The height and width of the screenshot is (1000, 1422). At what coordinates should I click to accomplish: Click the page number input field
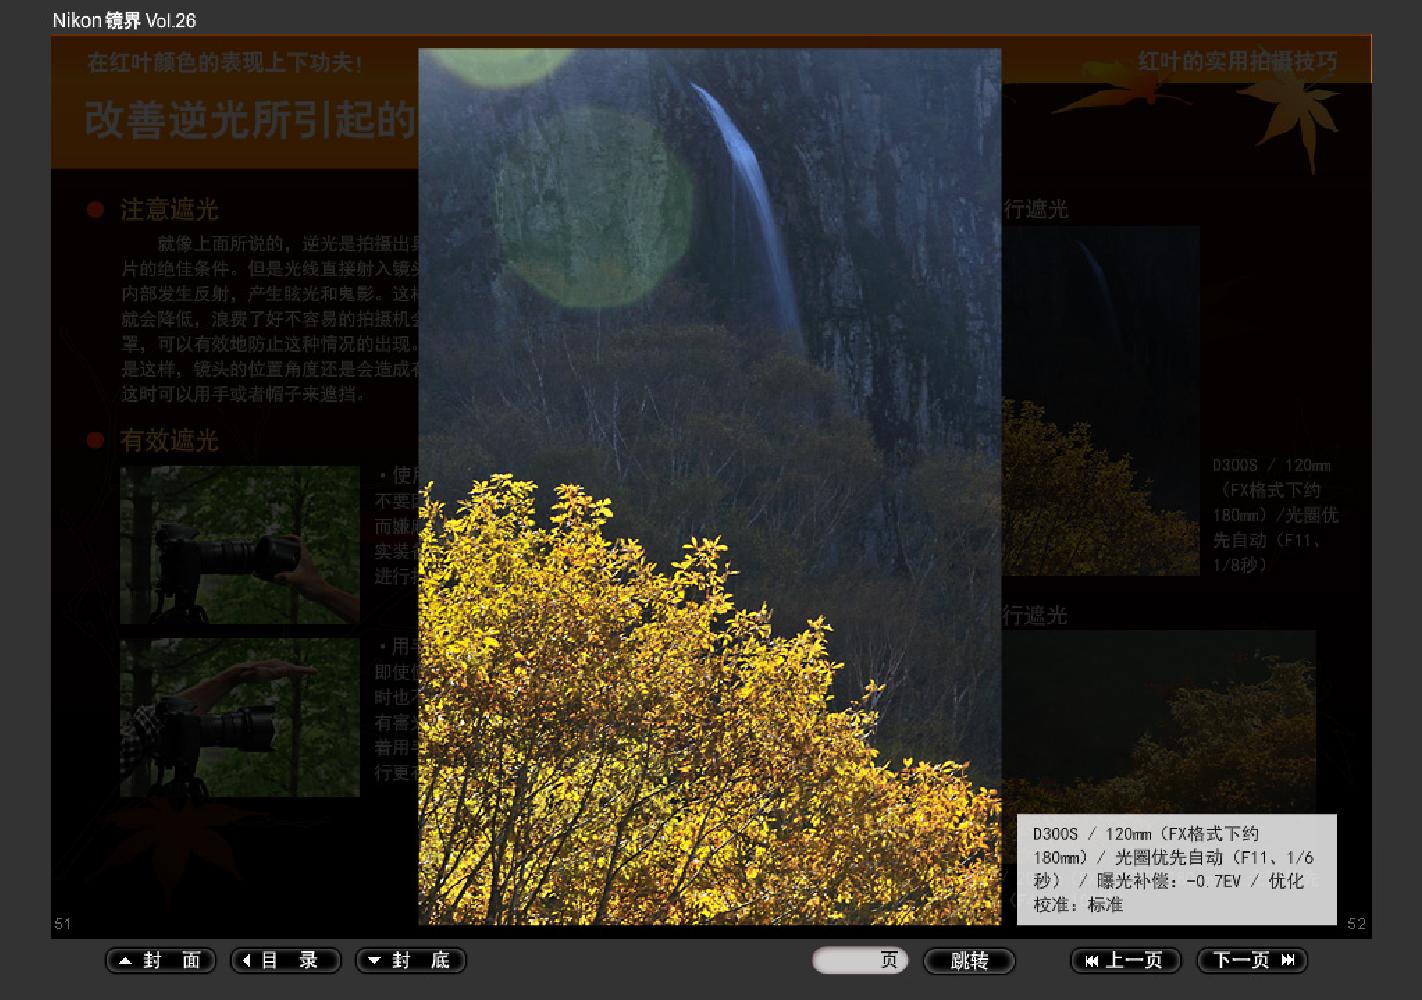click(x=860, y=961)
